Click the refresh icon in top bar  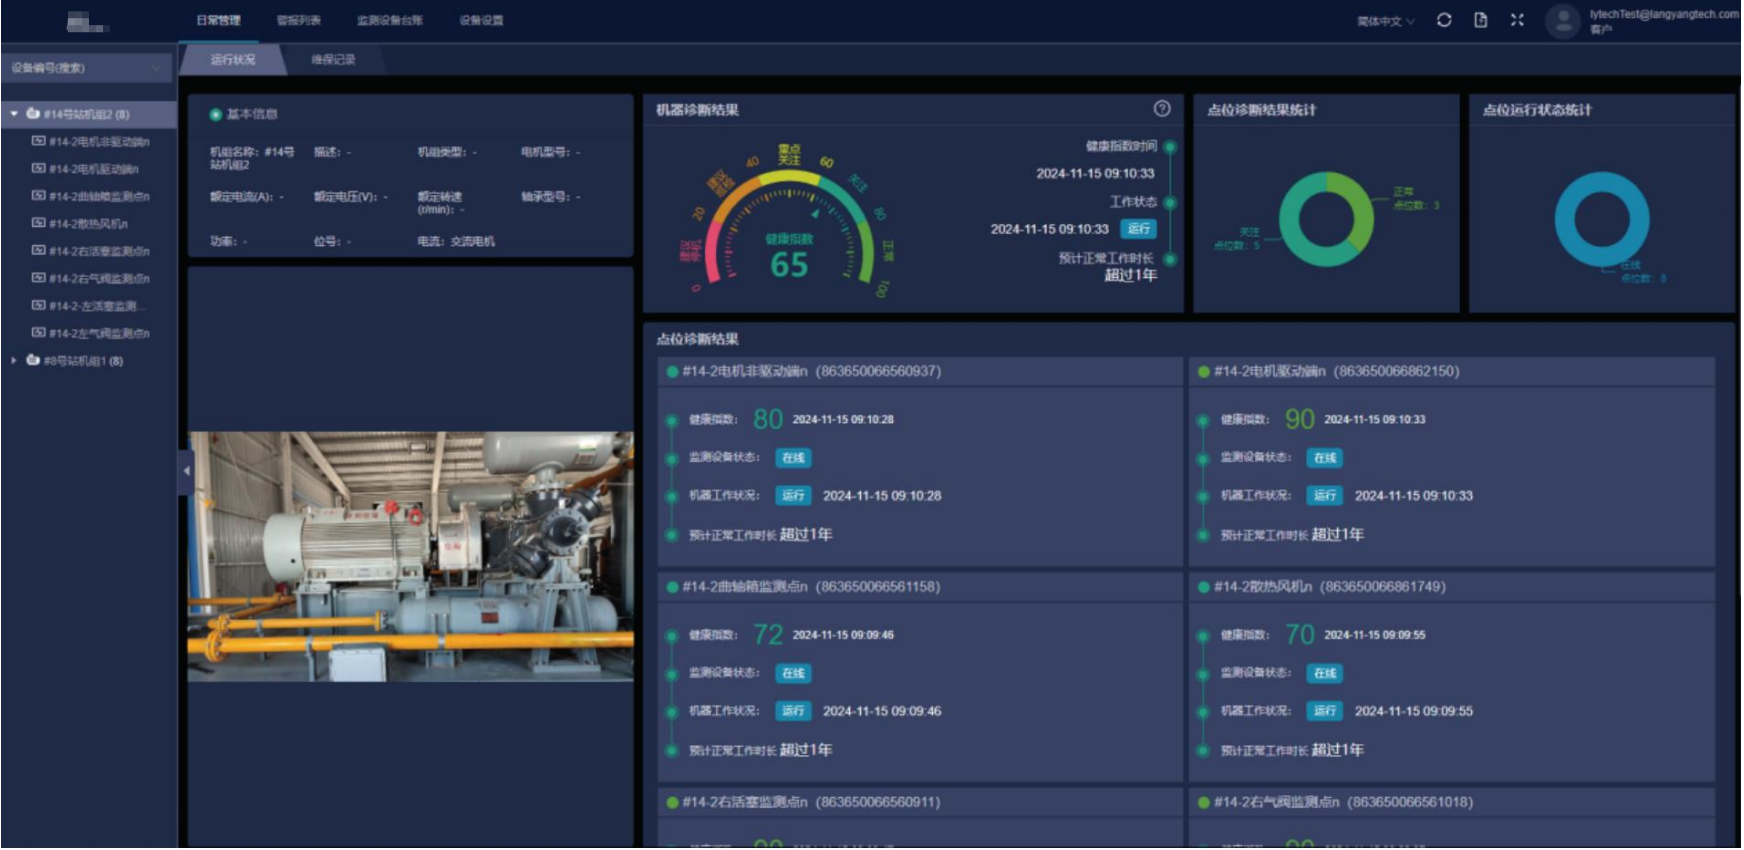click(1444, 20)
